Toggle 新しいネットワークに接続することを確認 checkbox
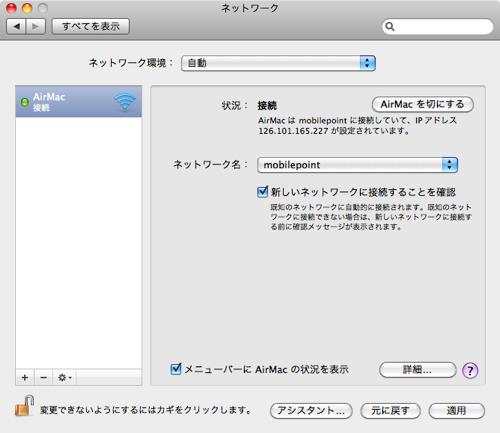 pos(263,192)
